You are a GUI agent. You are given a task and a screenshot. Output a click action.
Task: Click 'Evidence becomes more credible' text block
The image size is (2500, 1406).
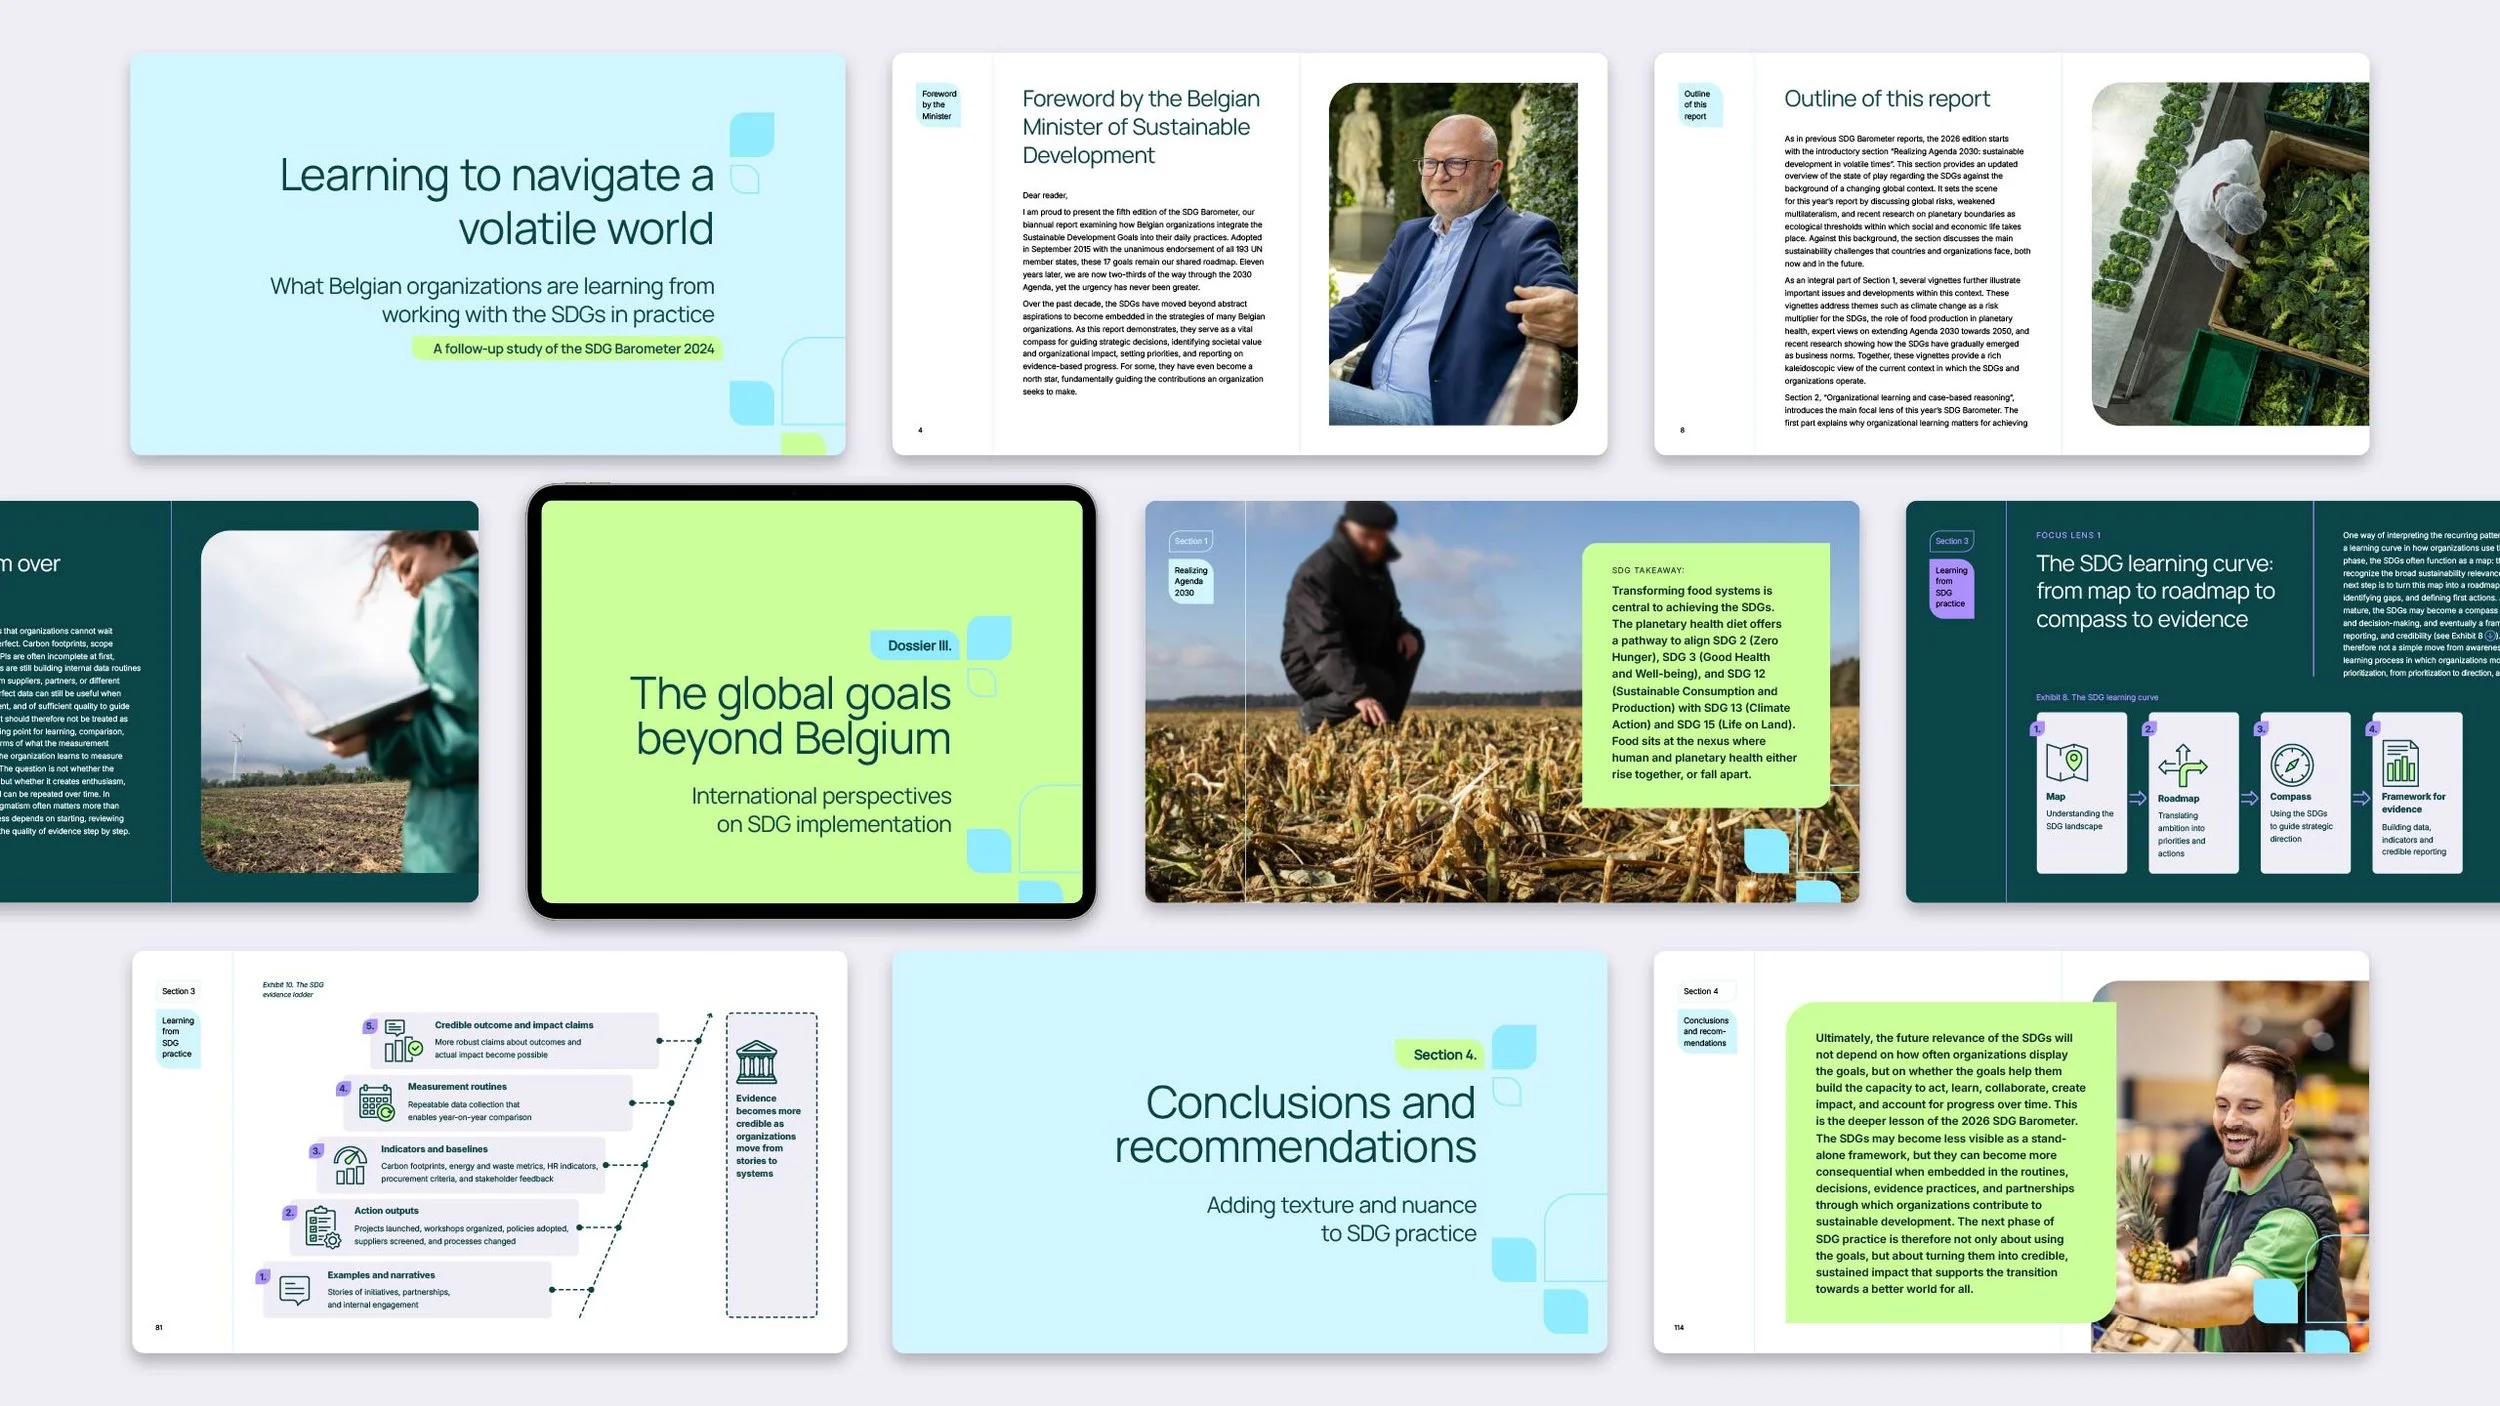click(768, 1136)
